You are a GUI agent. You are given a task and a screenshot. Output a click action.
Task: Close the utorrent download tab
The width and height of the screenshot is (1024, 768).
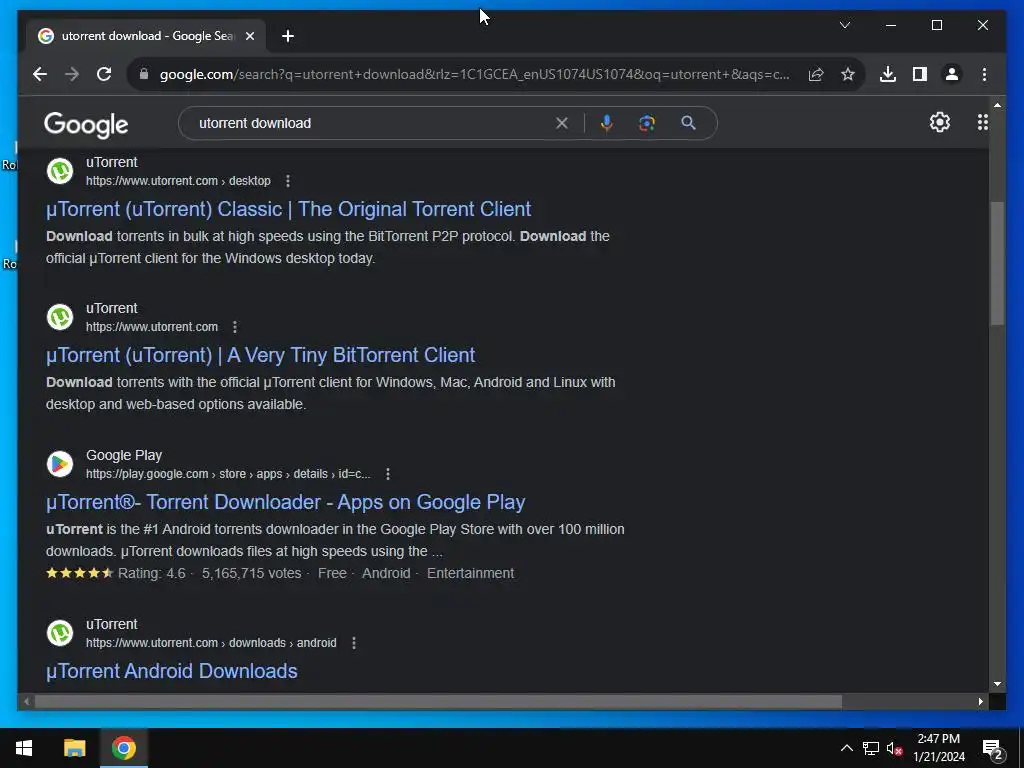click(x=249, y=36)
